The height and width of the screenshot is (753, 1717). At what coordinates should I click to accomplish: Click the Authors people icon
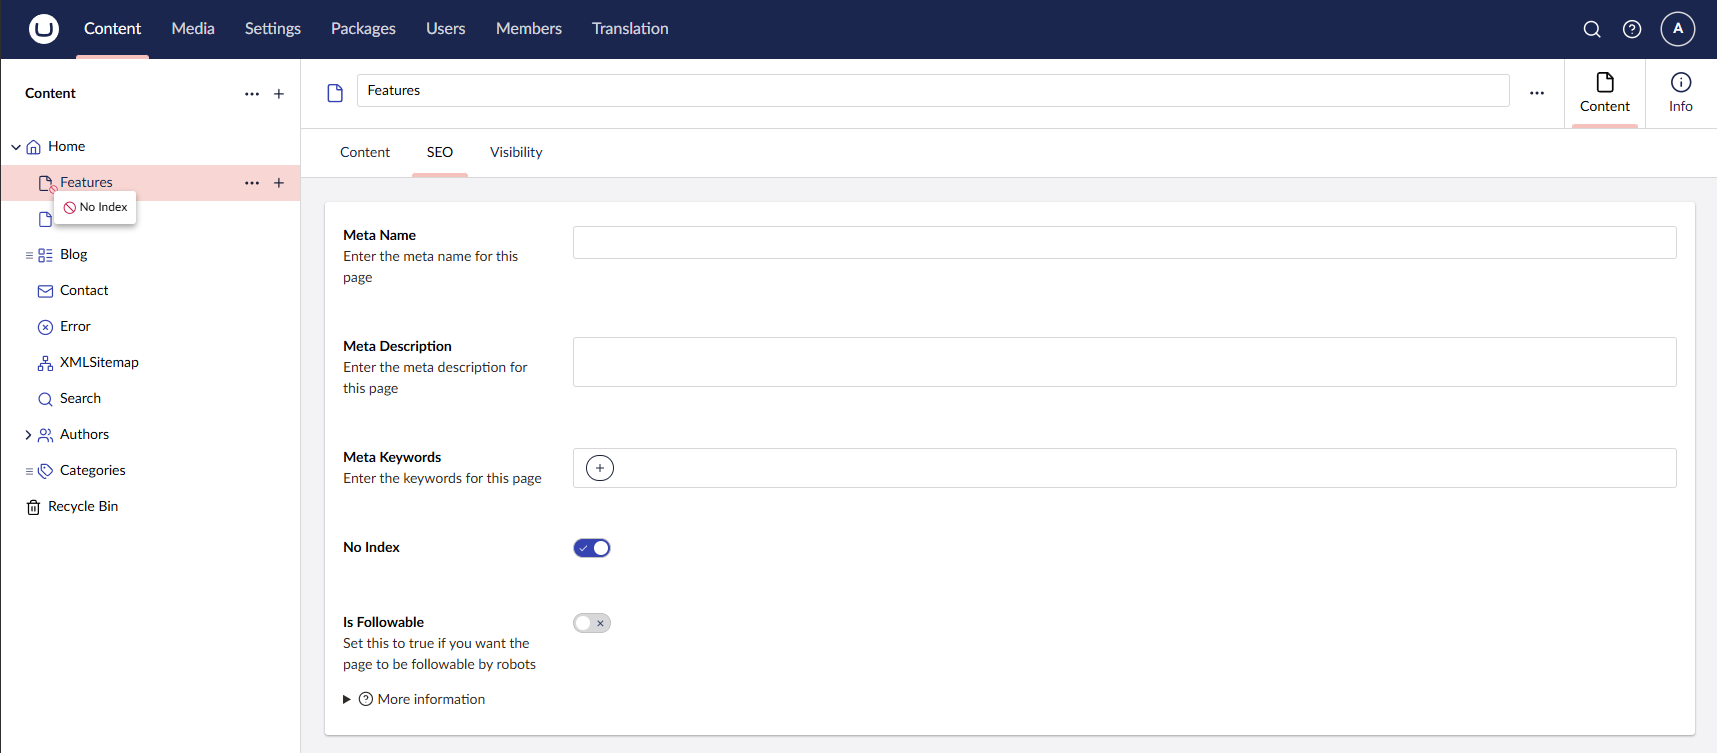(x=45, y=435)
